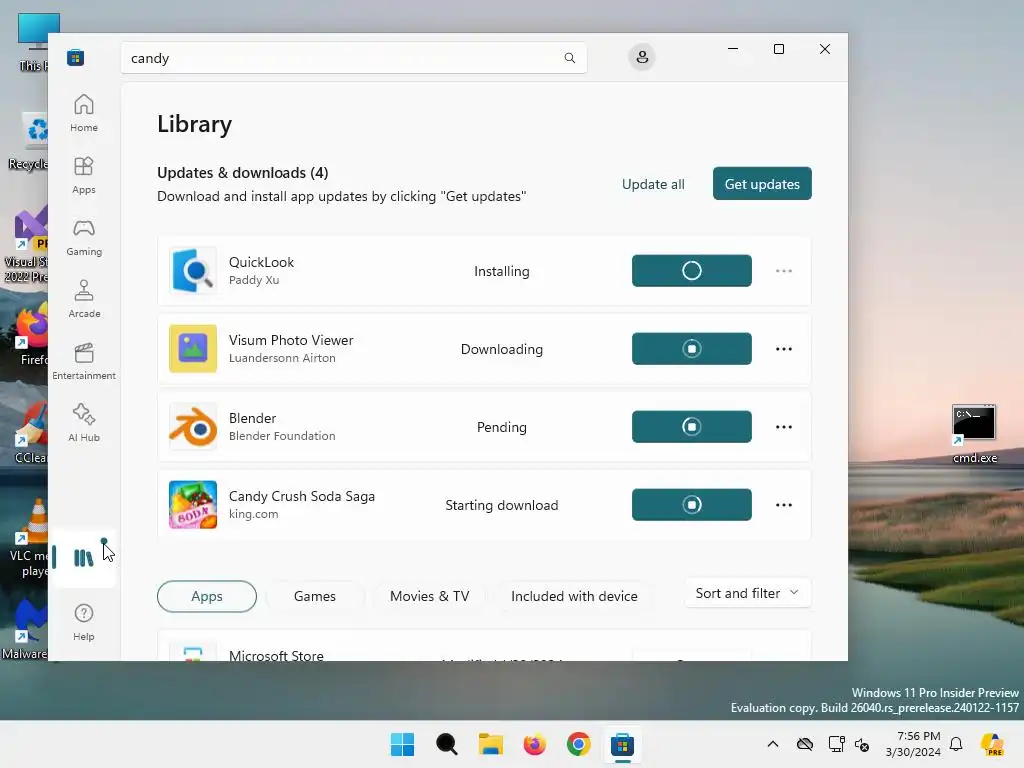The height and width of the screenshot is (768, 1024).
Task: Select the Included with device tab
Action: 574,596
